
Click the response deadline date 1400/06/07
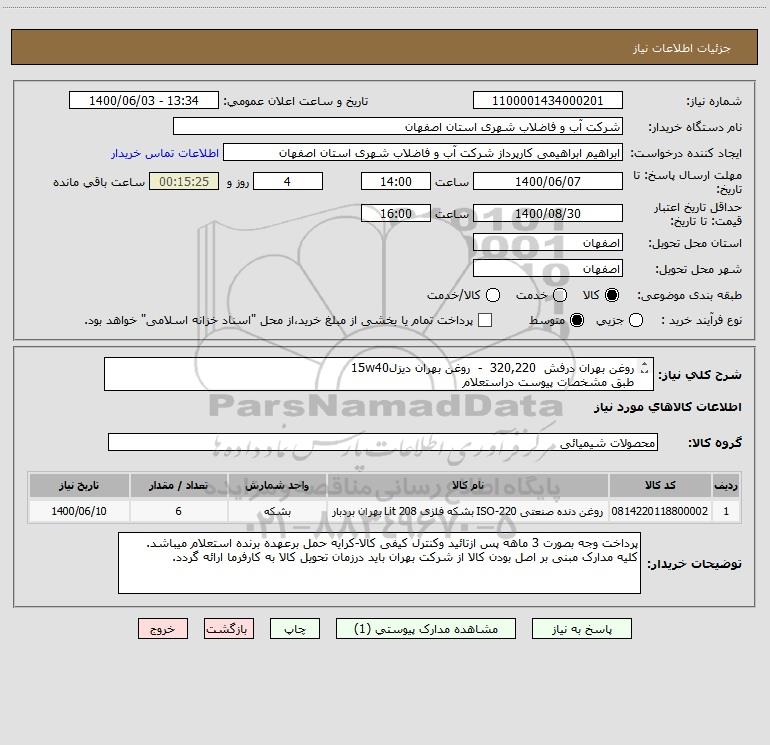pos(548,181)
